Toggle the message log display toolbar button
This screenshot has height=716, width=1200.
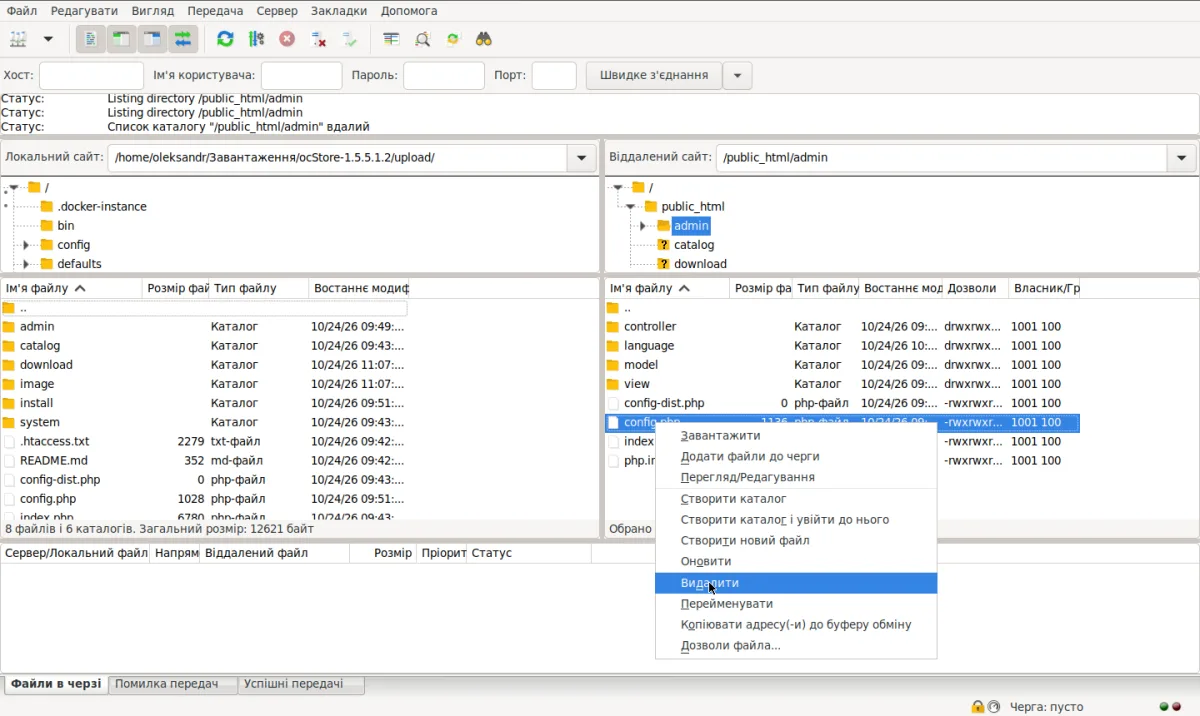(x=90, y=39)
